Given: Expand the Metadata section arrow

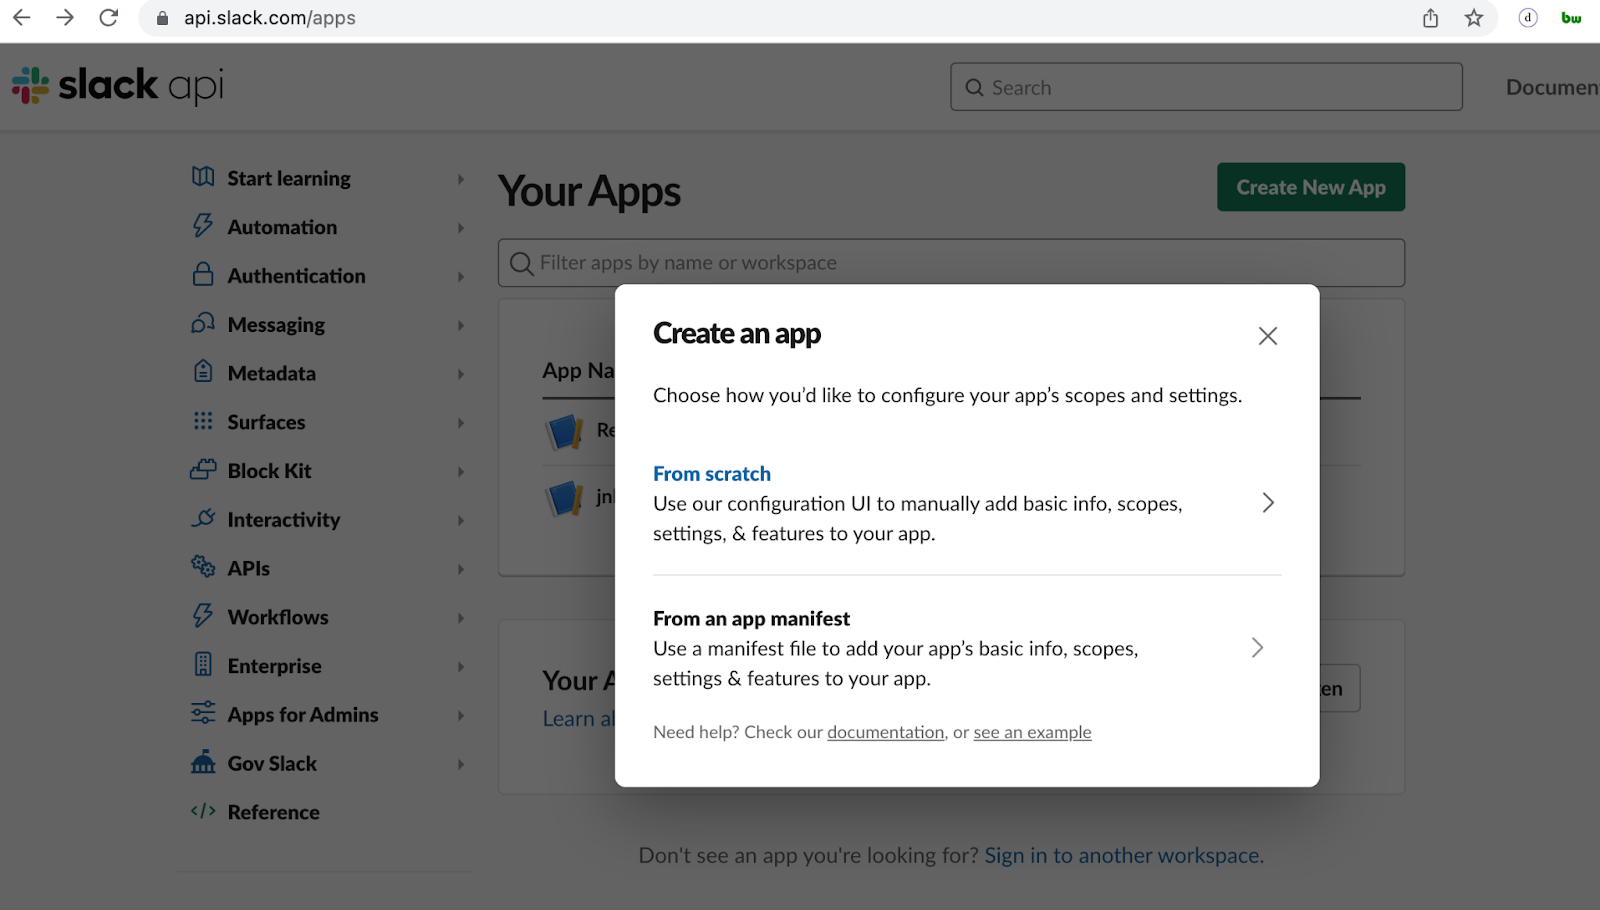Looking at the screenshot, I should (x=461, y=374).
